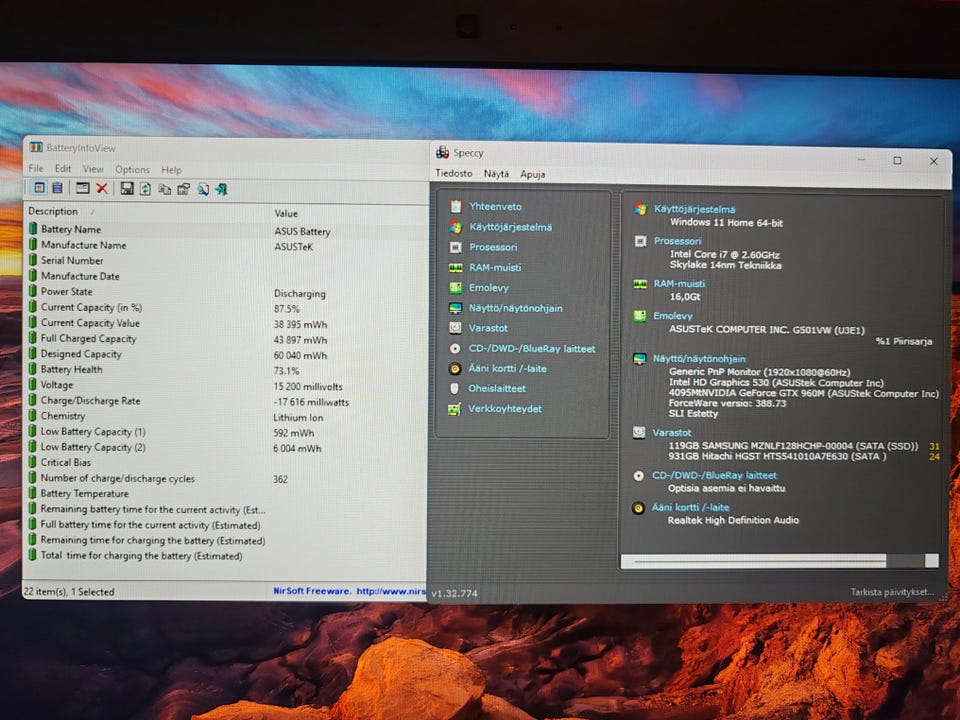Open the View menu in BatteryInfoView
Viewport: 960px width, 720px height.
[x=93, y=170]
